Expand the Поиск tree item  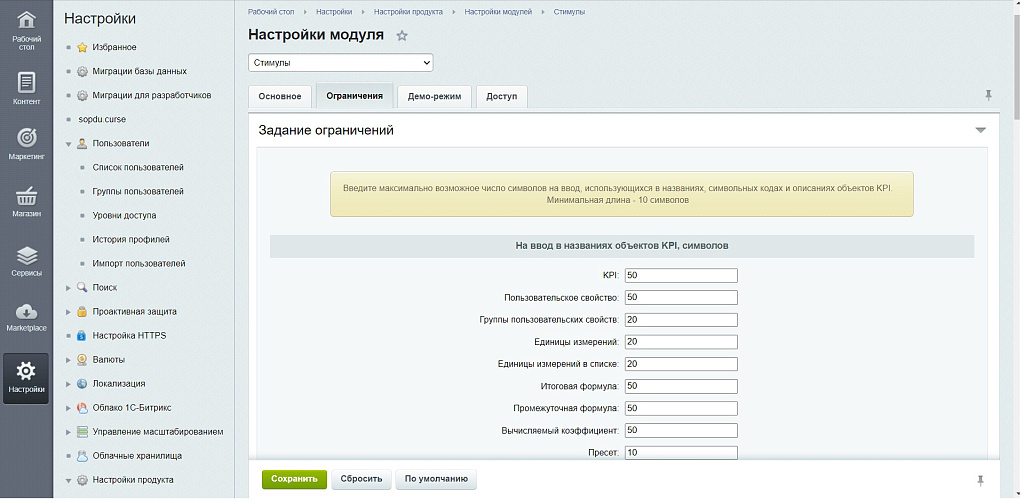(69, 288)
